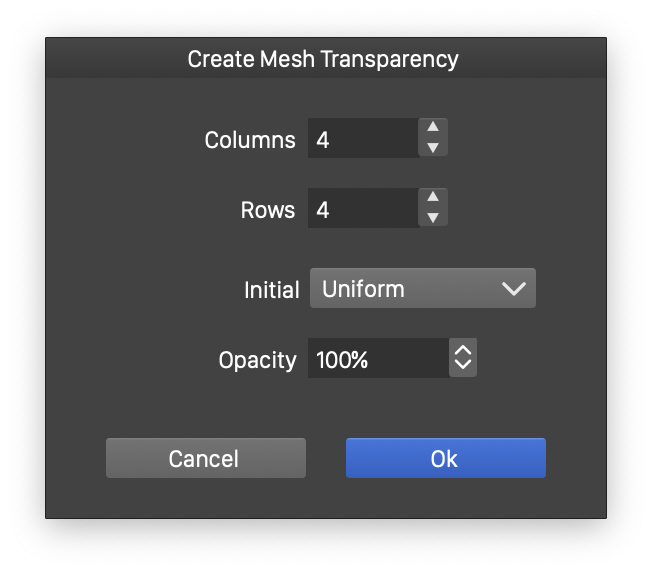Click the chevron on the Initial dropdown
This screenshot has height=572, width=652.
coord(513,289)
